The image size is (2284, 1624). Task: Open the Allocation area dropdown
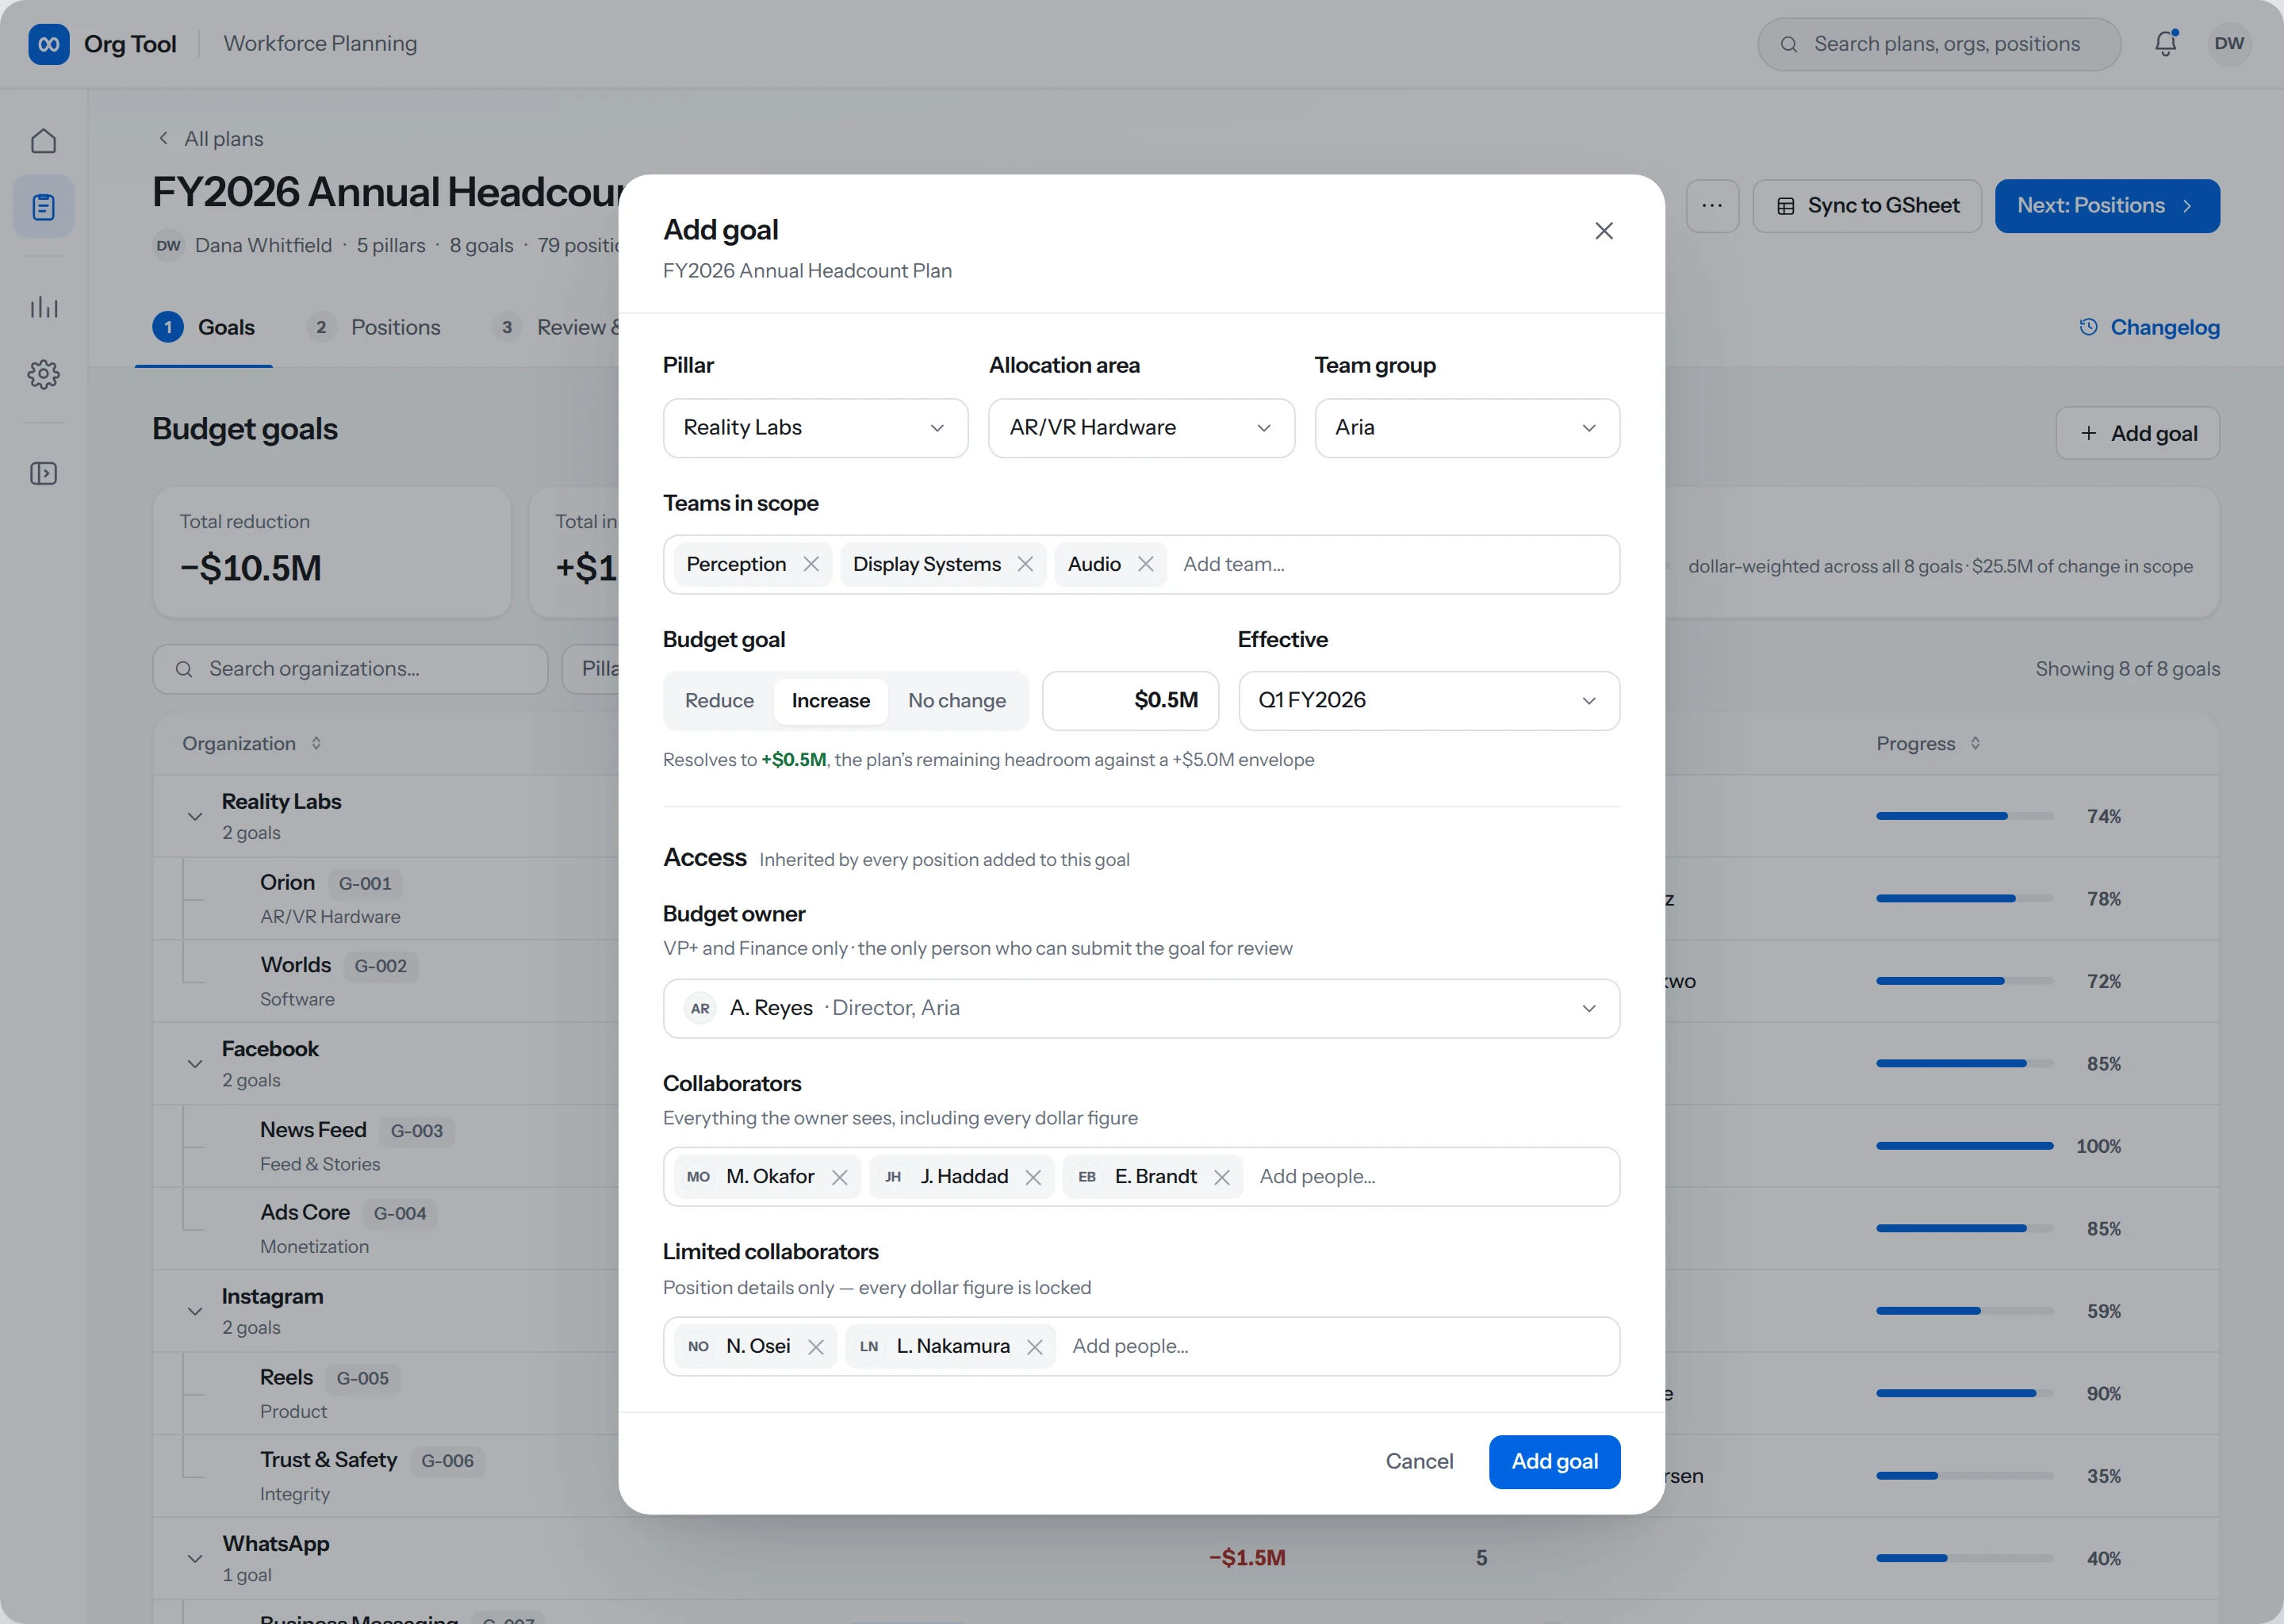point(1141,428)
